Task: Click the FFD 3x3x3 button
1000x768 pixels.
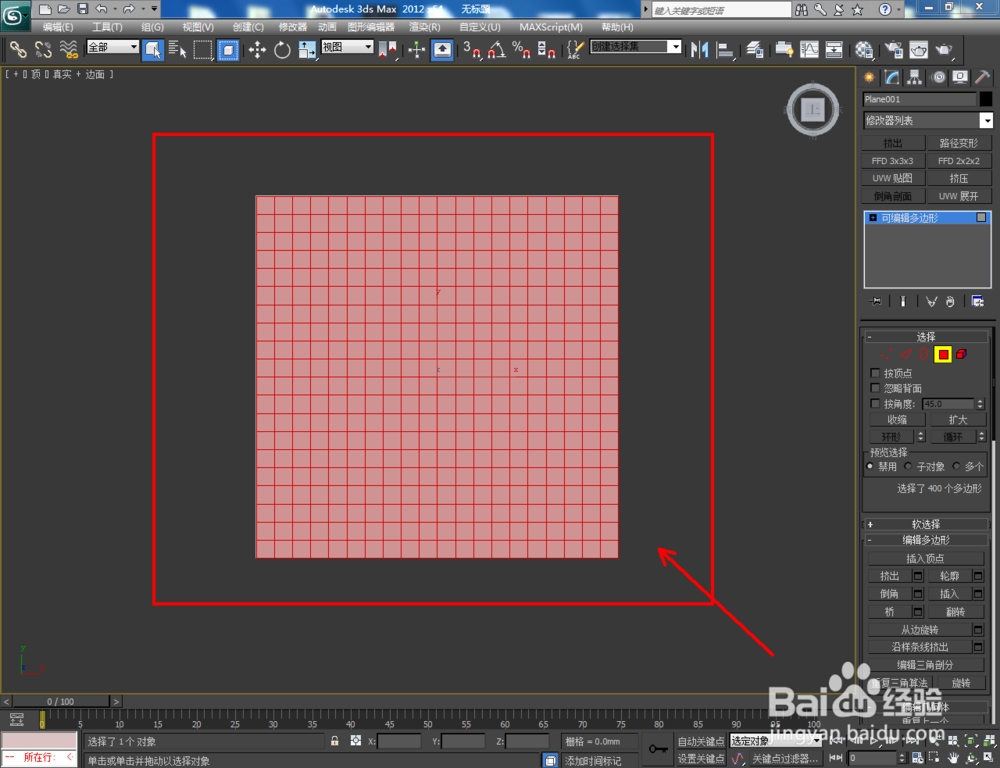Action: 893,161
